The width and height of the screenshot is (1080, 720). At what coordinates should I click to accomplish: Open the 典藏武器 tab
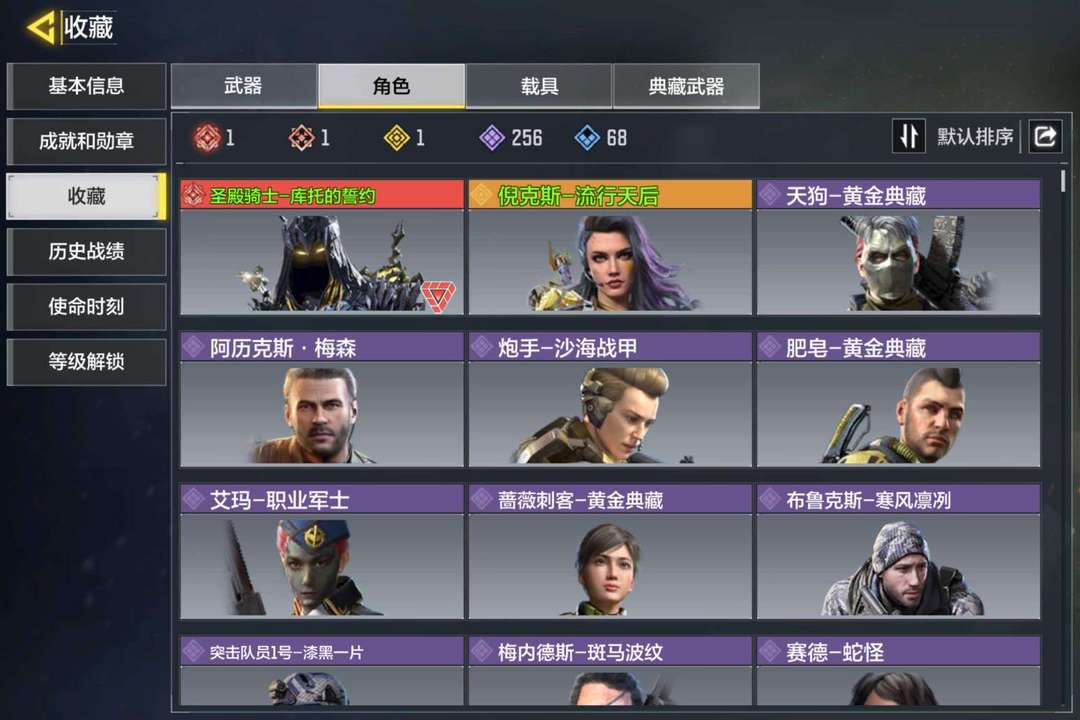pos(686,86)
